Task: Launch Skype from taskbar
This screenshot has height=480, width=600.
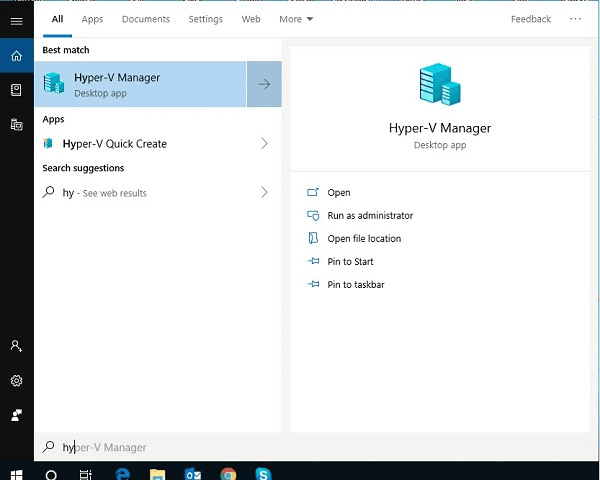Action: (263, 474)
